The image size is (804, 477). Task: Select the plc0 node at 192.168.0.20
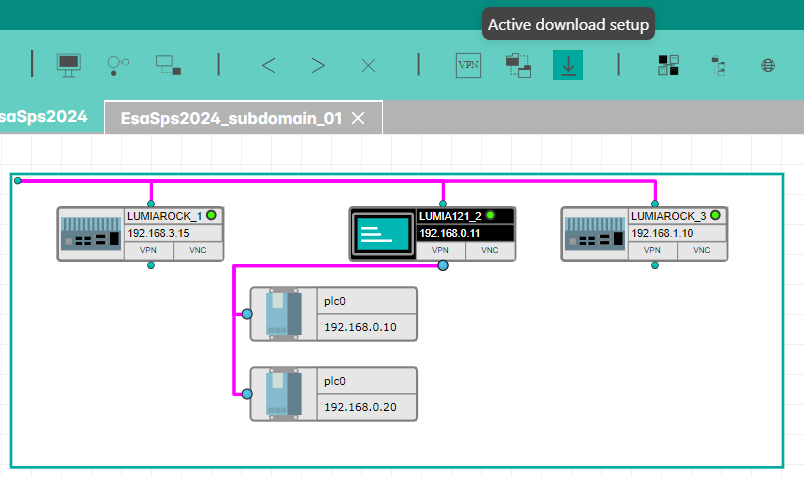click(x=333, y=394)
